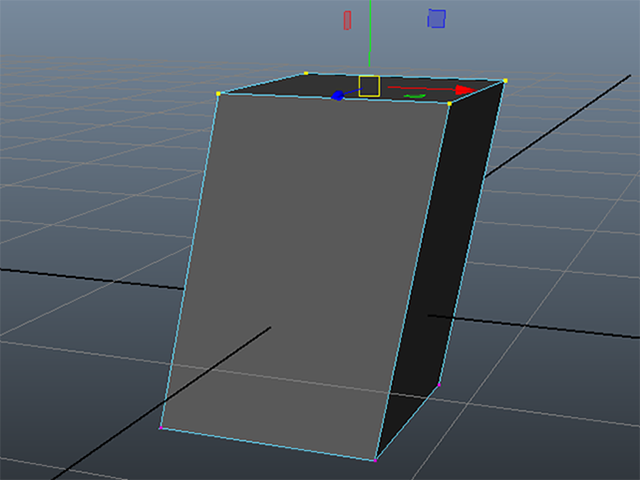
Task: Click the green Y-axis line of the manipulator
Action: (370, 33)
